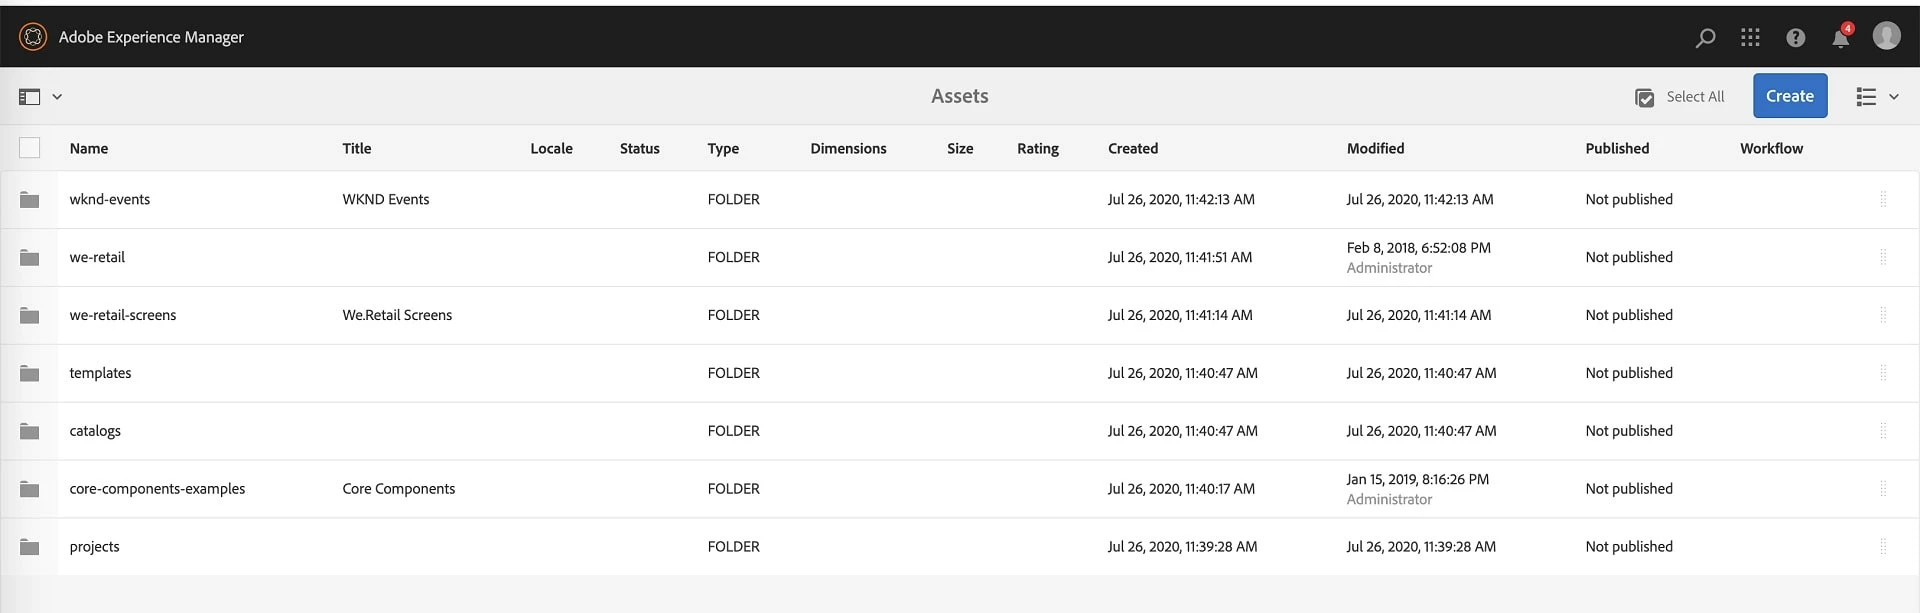Click the reorder handle on the we-retail row

point(1883,257)
